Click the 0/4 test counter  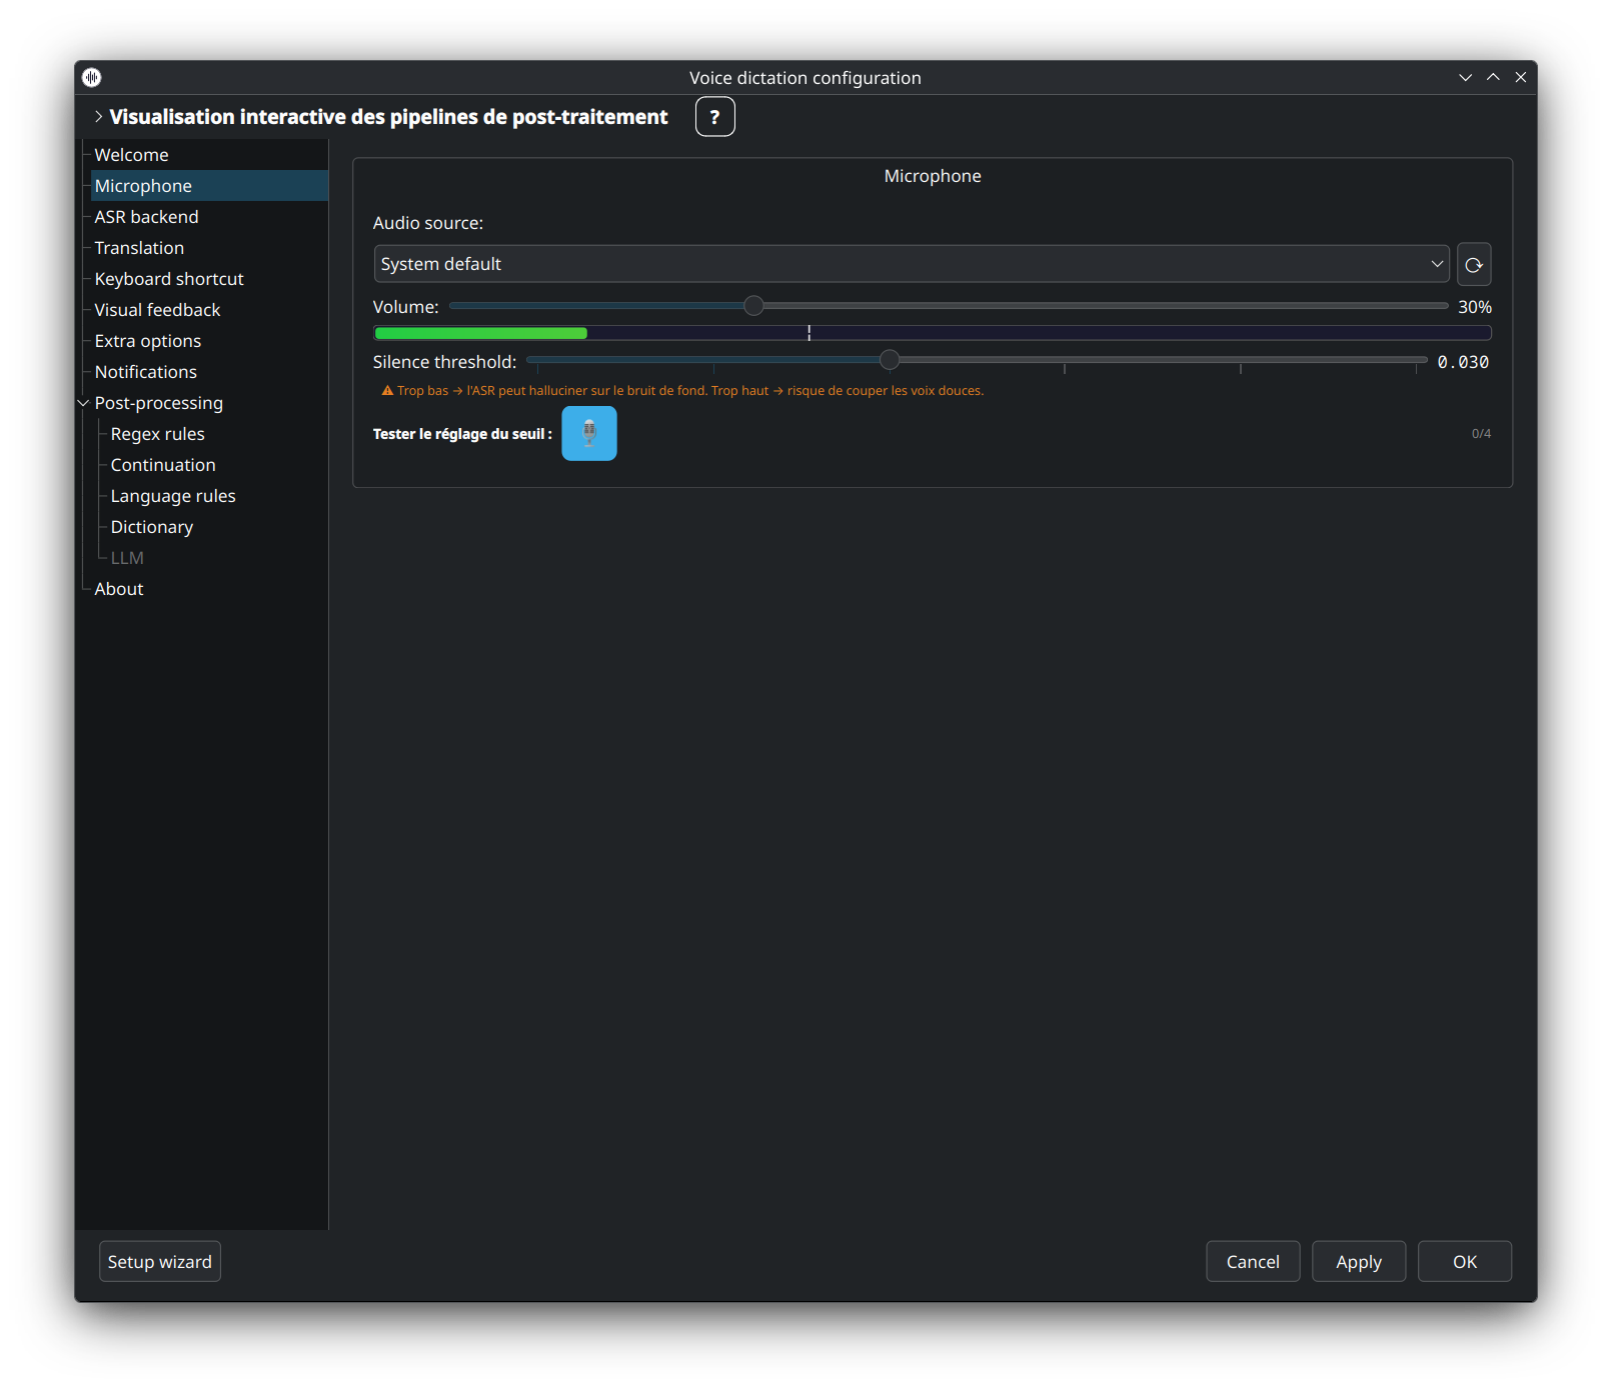(1481, 434)
